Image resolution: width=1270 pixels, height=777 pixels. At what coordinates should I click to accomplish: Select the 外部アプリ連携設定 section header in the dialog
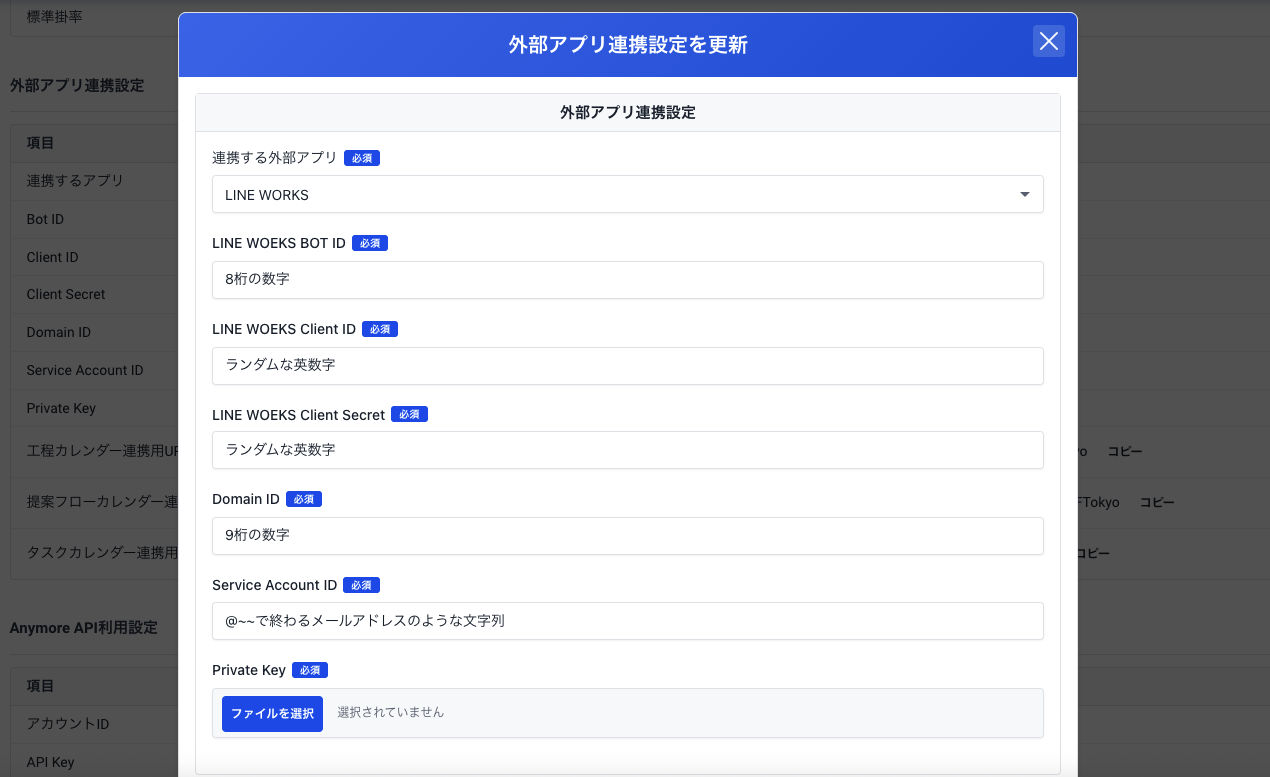(x=627, y=112)
